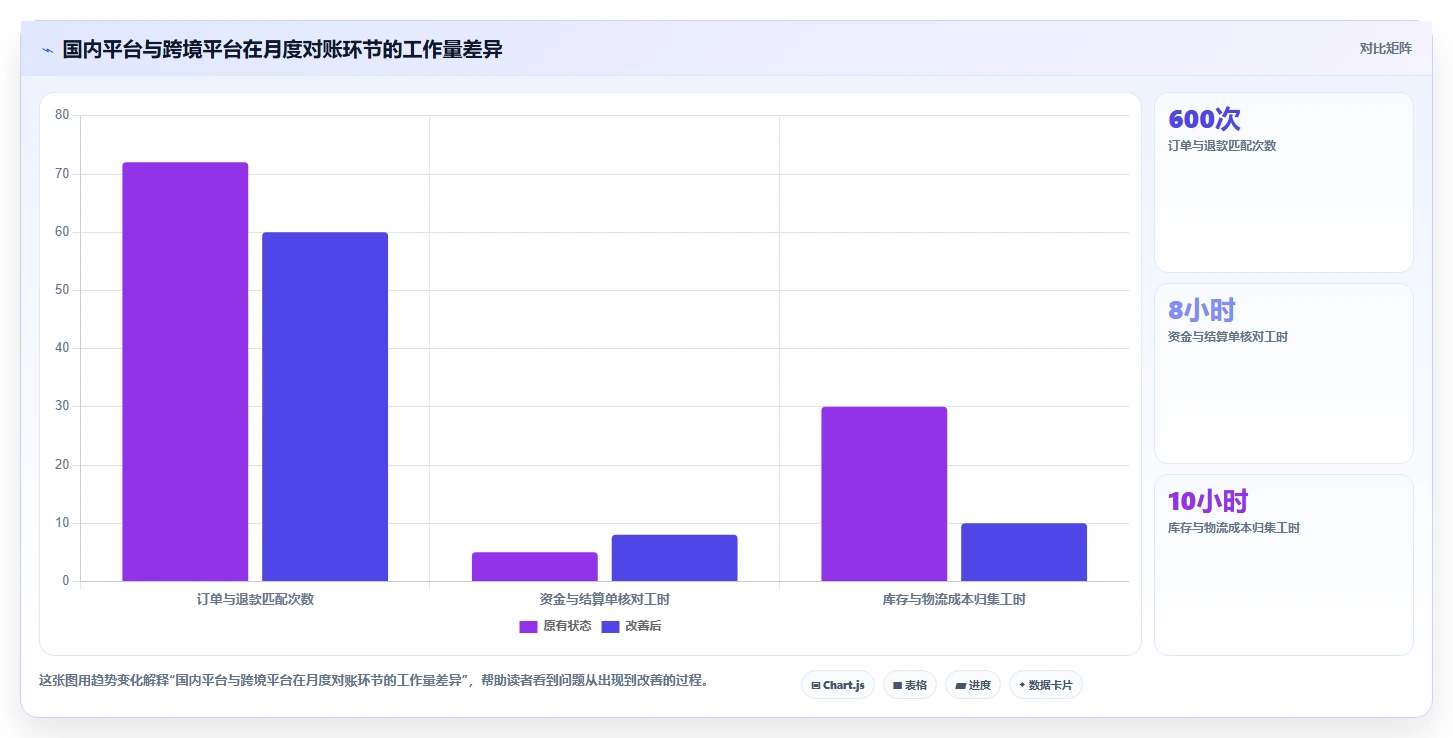The width and height of the screenshot is (1453, 738).
Task: Click the y-axis value 80
Action: pos(62,115)
